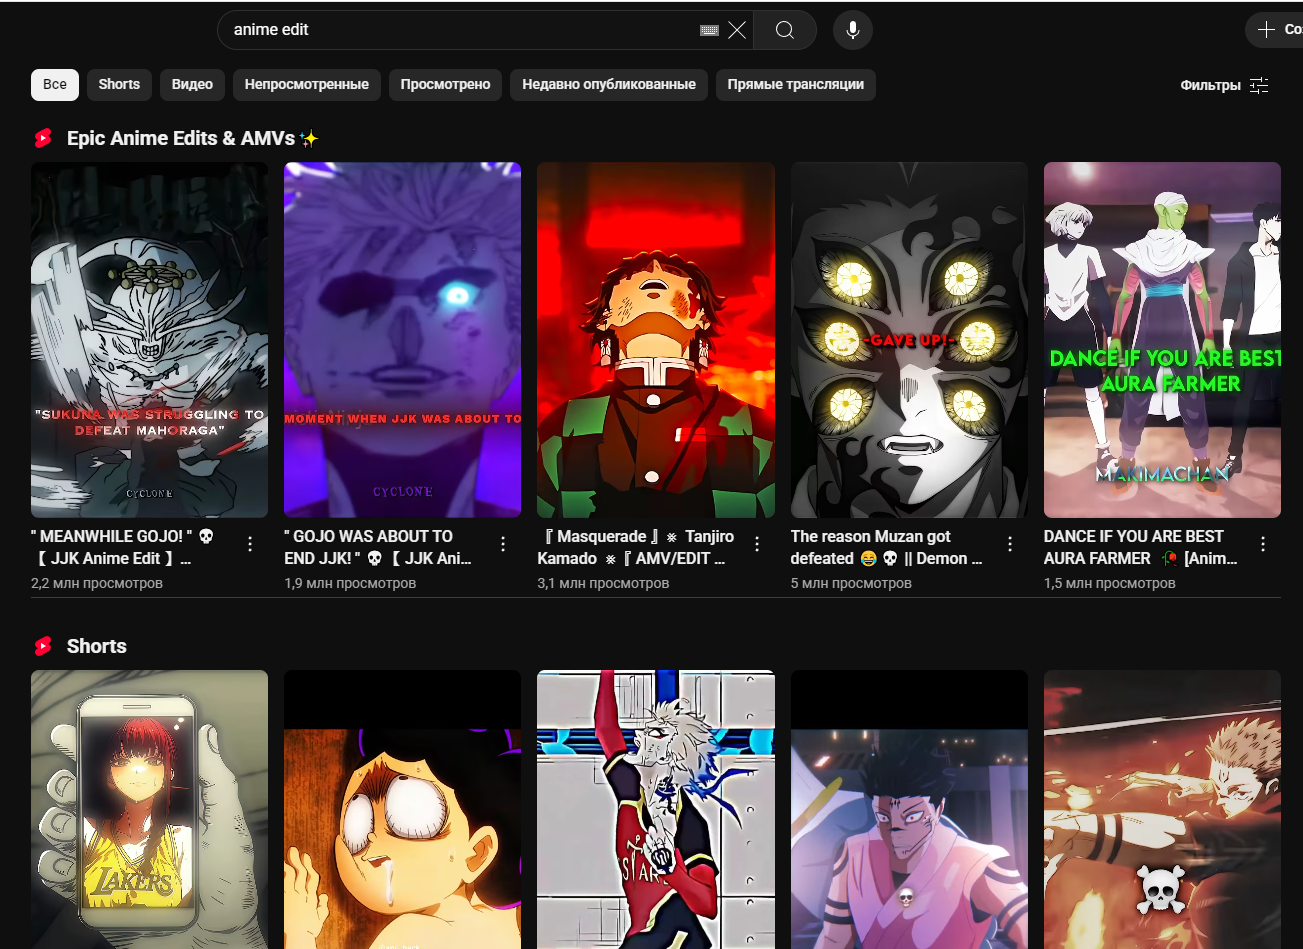Select the Недавно опубликованные filter chip

tap(609, 85)
